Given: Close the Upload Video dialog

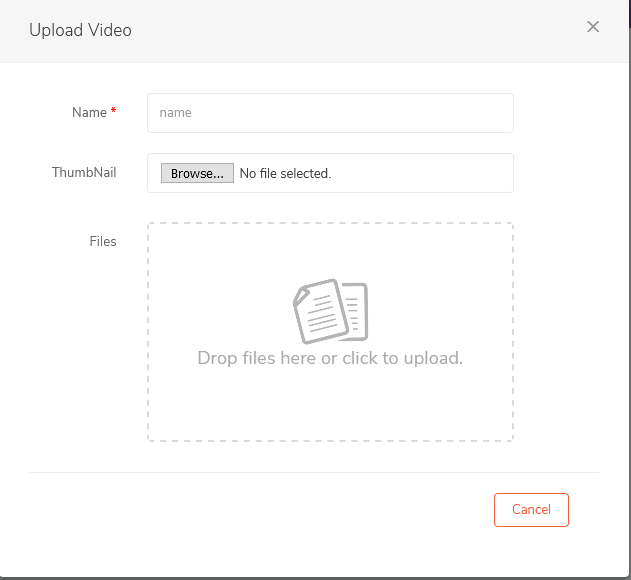Looking at the screenshot, I should click(593, 27).
